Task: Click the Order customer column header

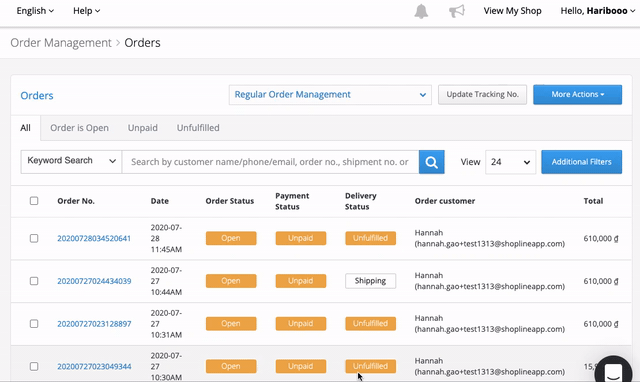Action: [445, 201]
